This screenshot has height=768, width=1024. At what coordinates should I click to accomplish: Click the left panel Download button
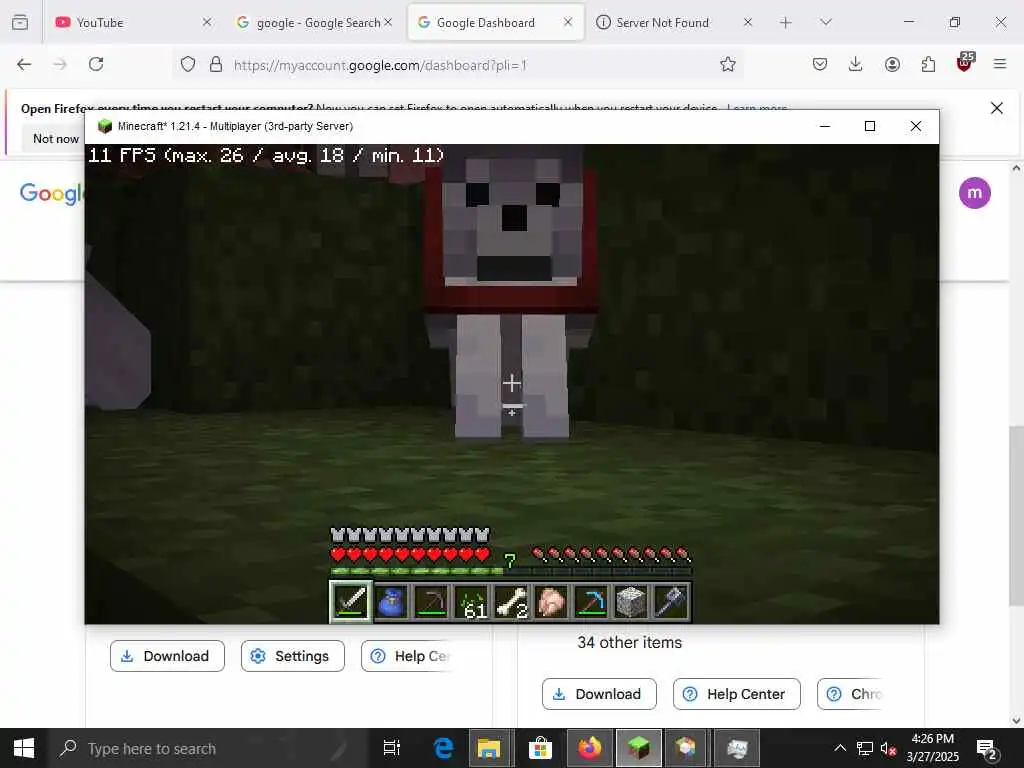(x=167, y=656)
